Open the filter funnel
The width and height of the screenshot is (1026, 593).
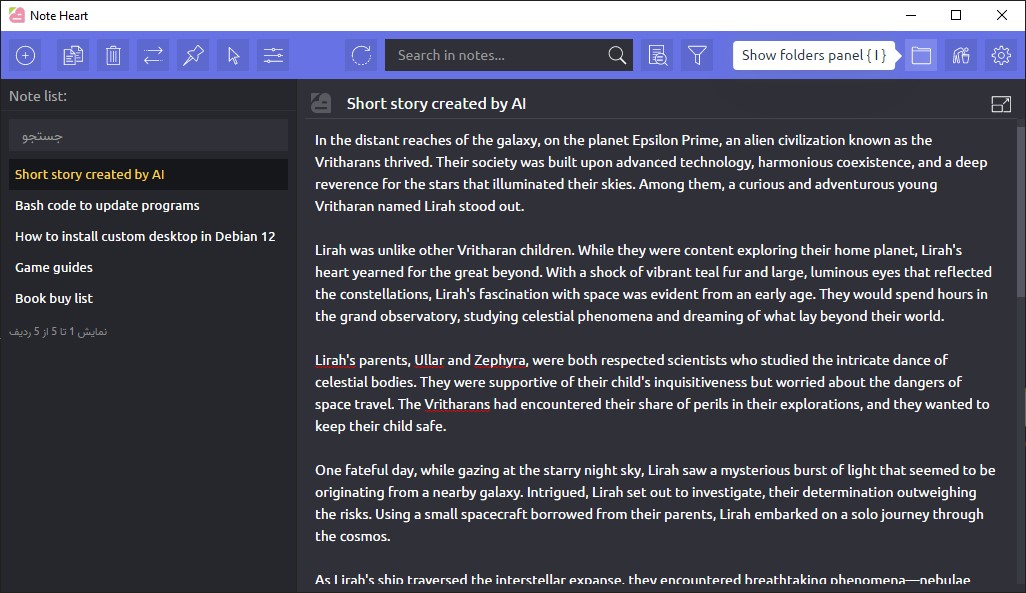pyautogui.click(x=698, y=56)
